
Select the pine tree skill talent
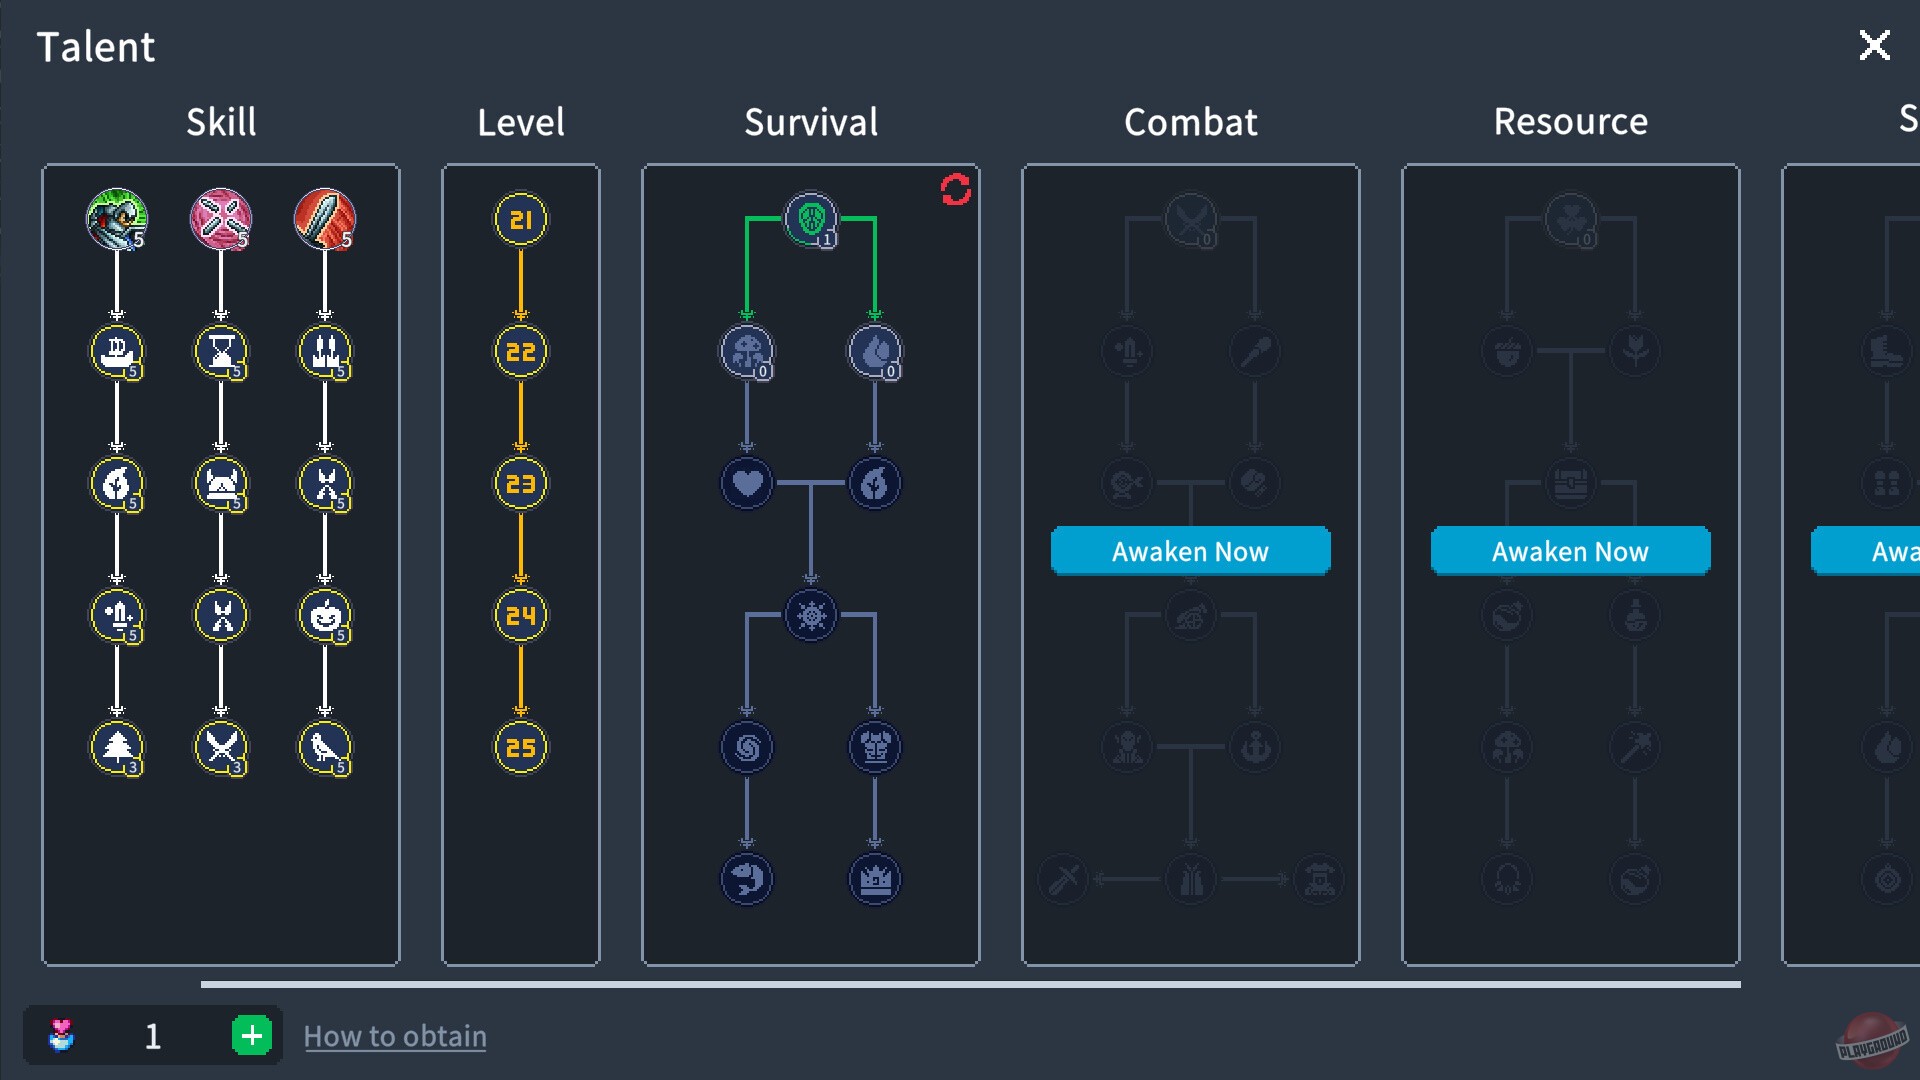tap(117, 748)
